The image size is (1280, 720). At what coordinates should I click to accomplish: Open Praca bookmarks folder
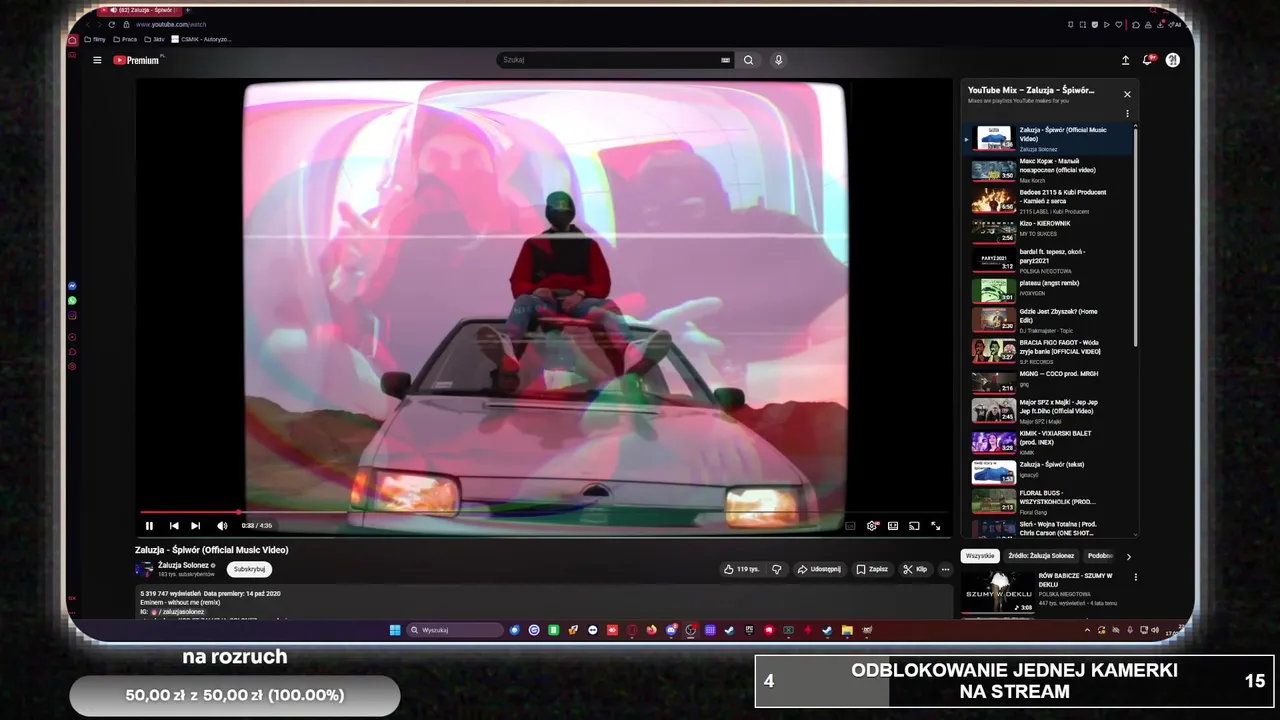click(x=124, y=39)
